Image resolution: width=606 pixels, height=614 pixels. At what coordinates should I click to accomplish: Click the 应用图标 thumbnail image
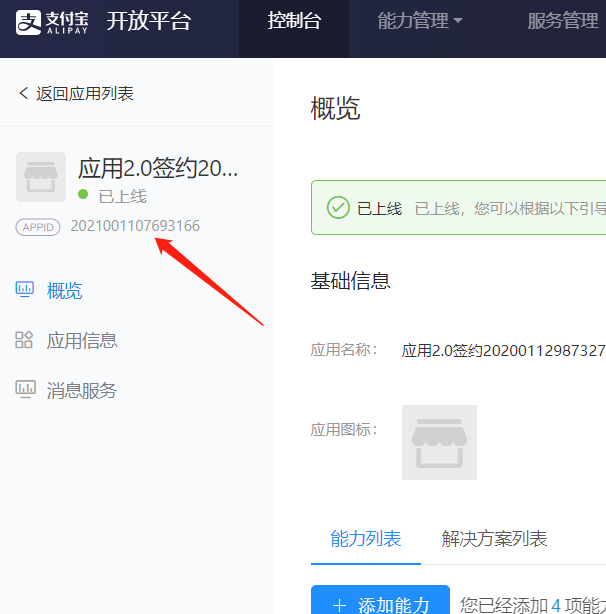[439, 442]
